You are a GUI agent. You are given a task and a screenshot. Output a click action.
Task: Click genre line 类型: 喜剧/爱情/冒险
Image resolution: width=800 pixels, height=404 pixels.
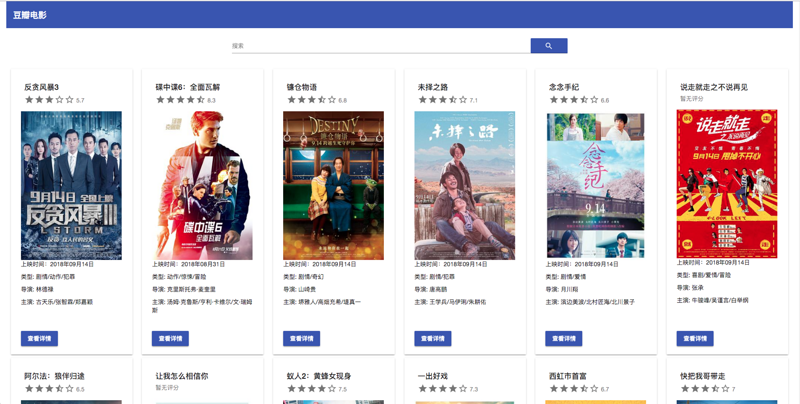[x=704, y=275]
